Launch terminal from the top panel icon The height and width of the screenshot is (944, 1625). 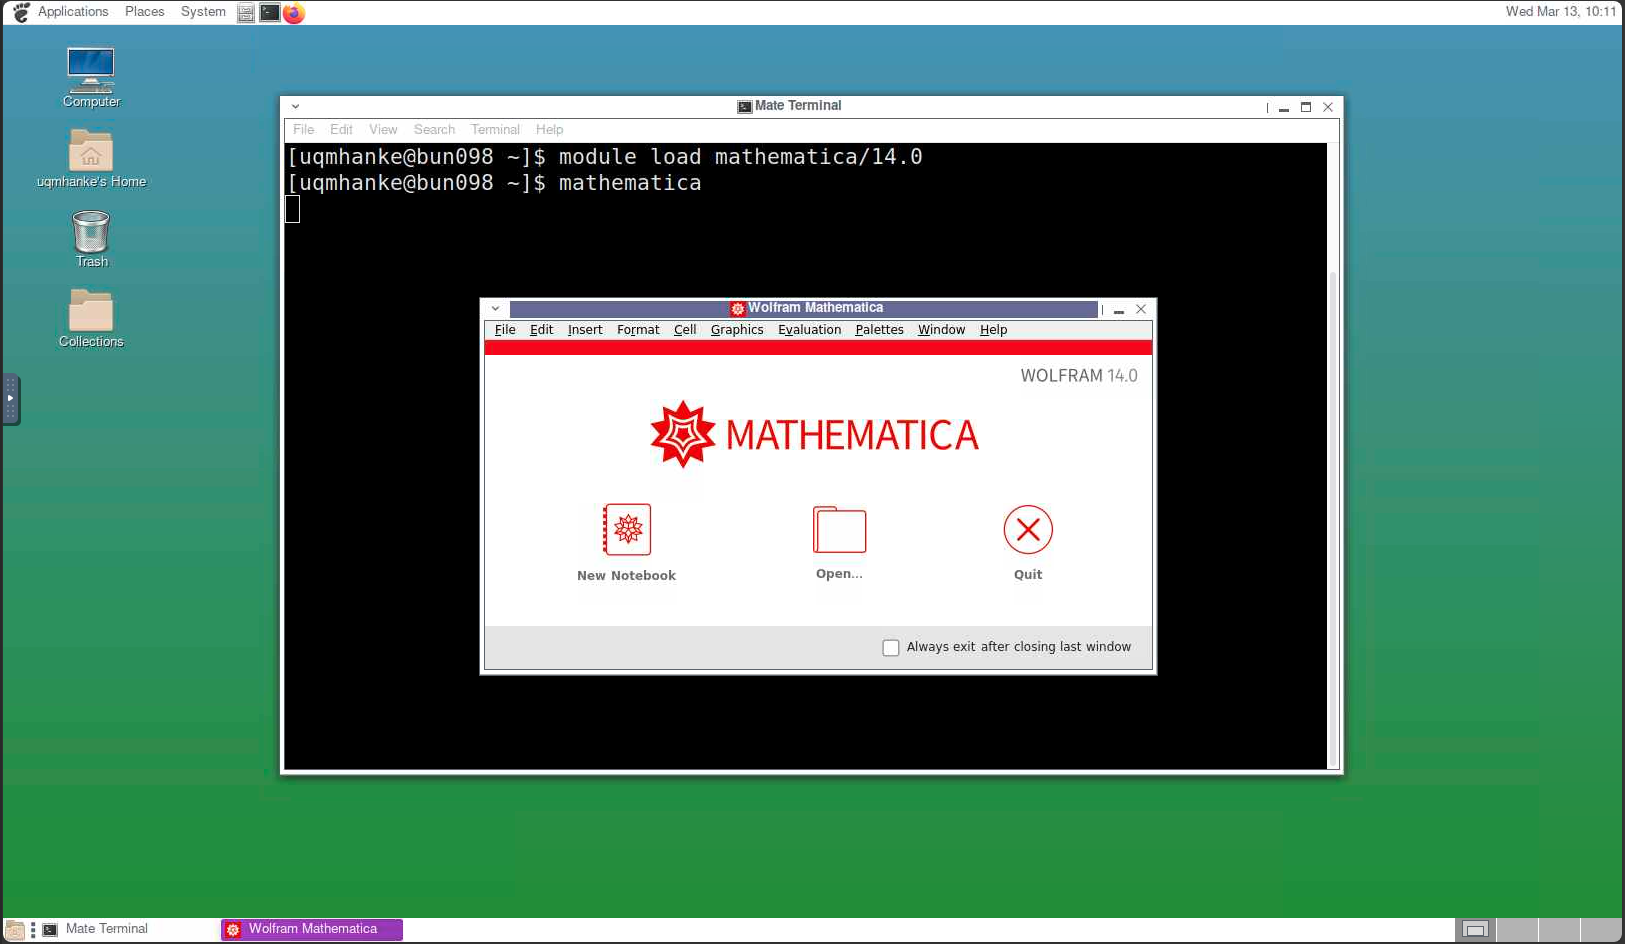[x=270, y=12]
